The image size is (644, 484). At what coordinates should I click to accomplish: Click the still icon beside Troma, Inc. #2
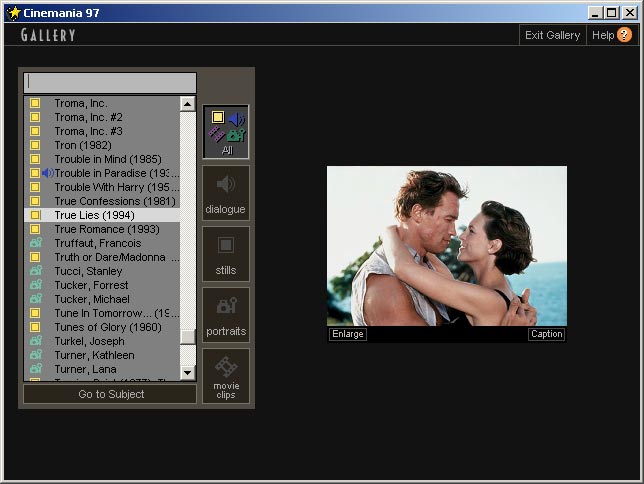click(x=35, y=117)
